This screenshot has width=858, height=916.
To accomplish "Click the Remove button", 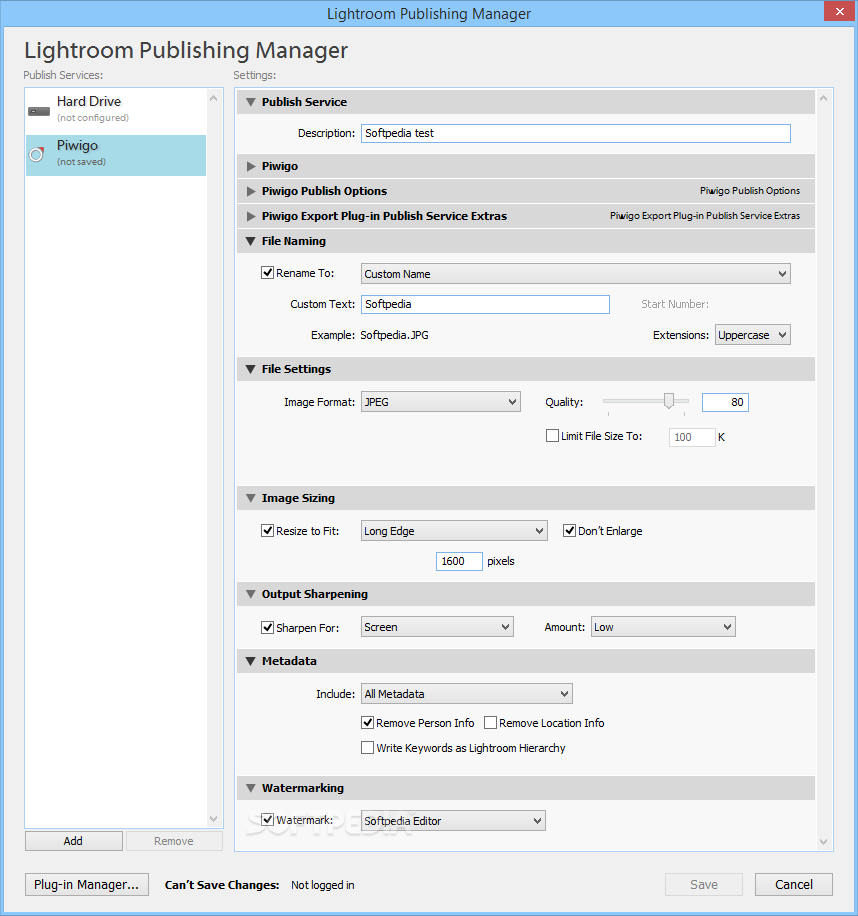I will click(174, 841).
